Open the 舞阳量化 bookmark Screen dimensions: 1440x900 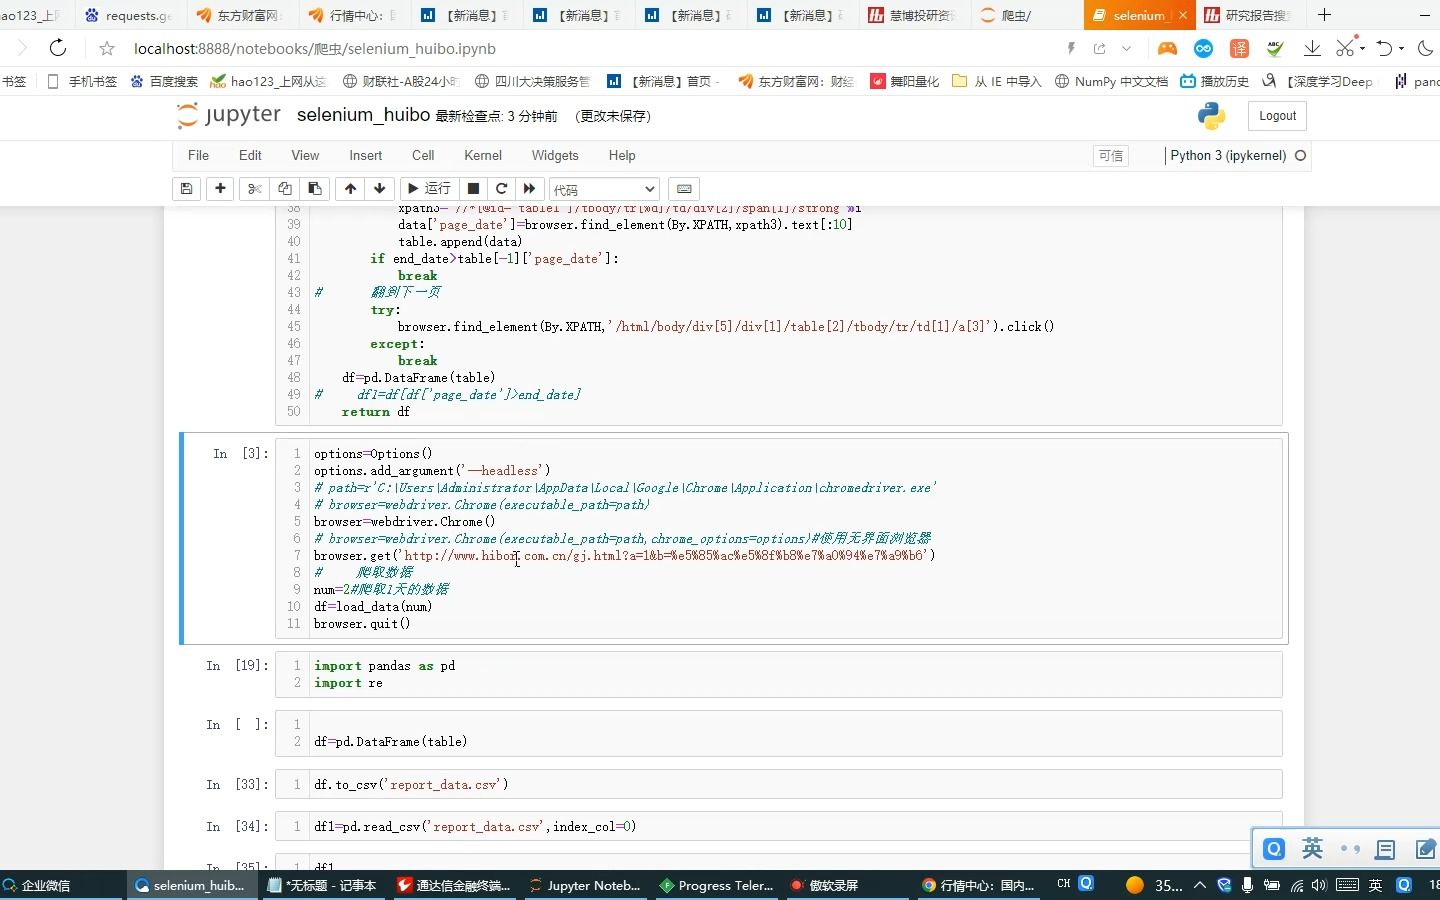click(x=904, y=81)
